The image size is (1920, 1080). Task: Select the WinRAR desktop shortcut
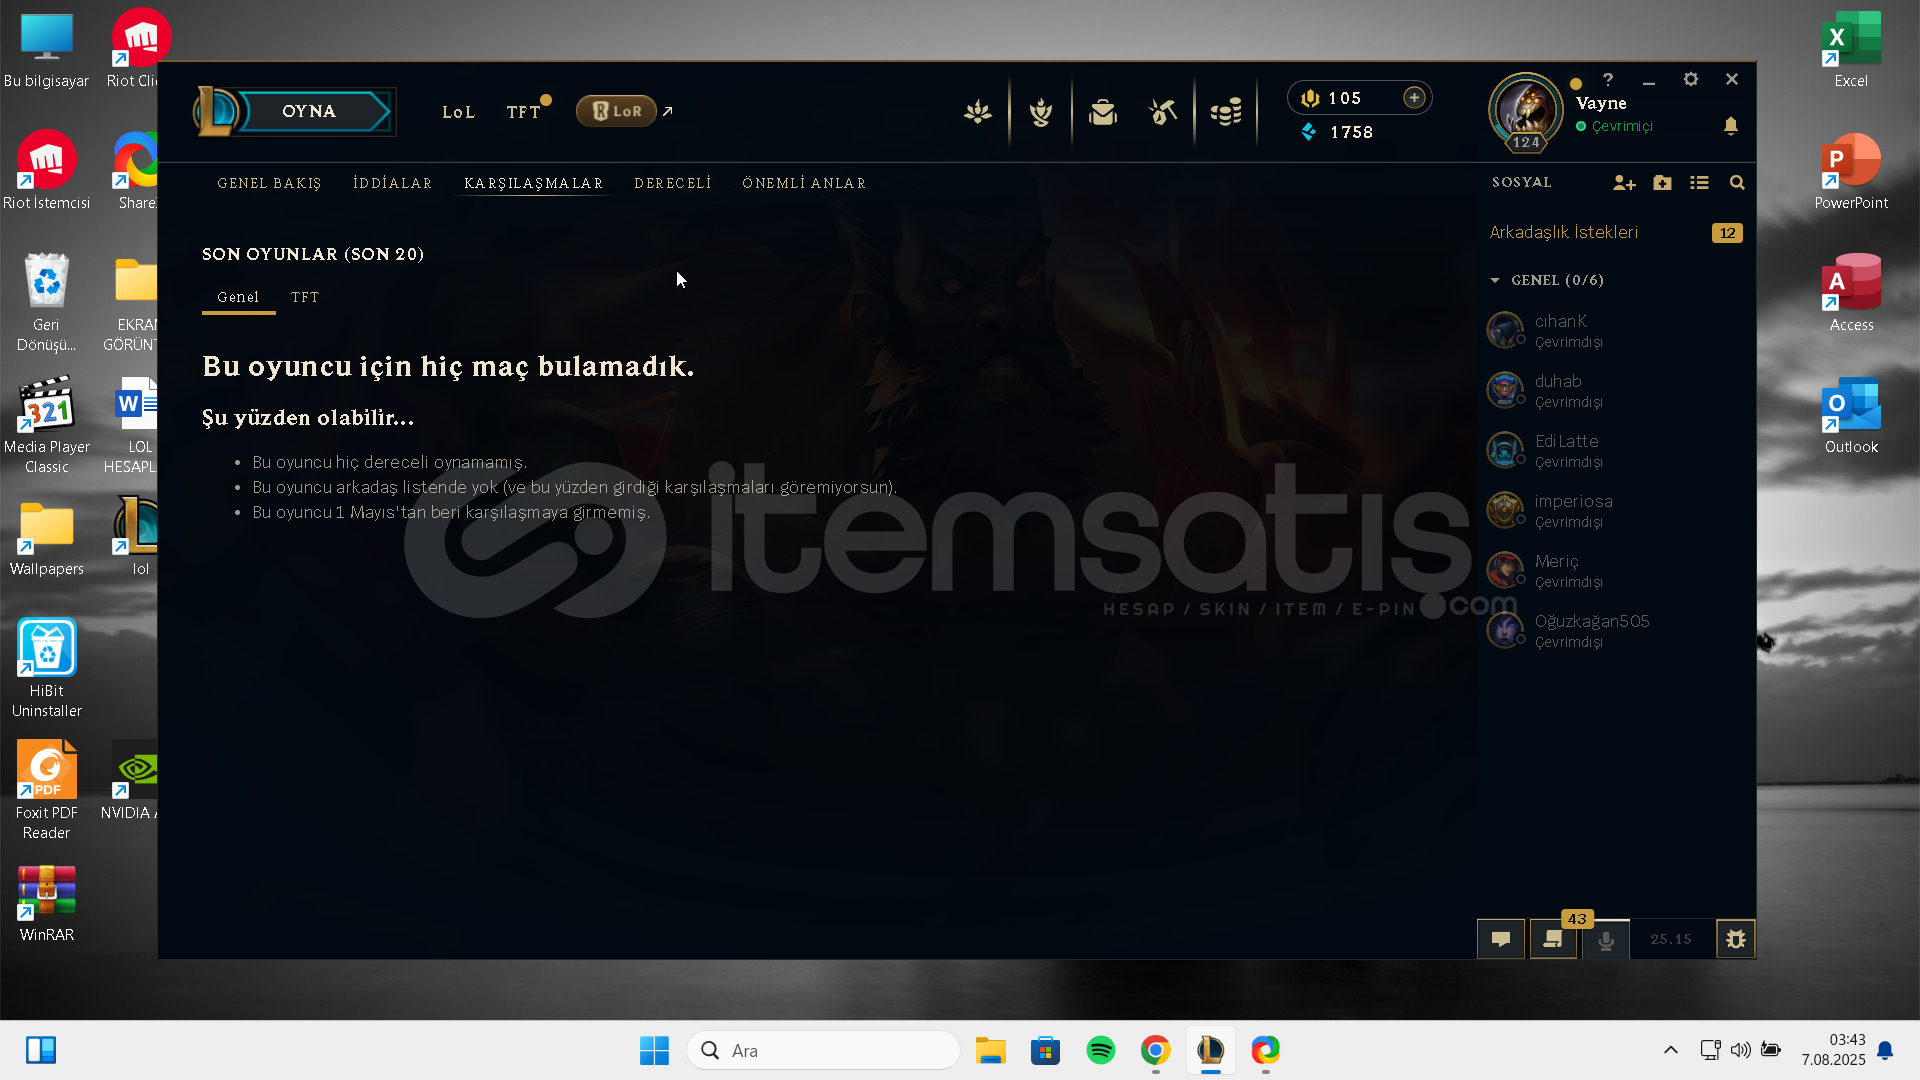pyautogui.click(x=46, y=903)
